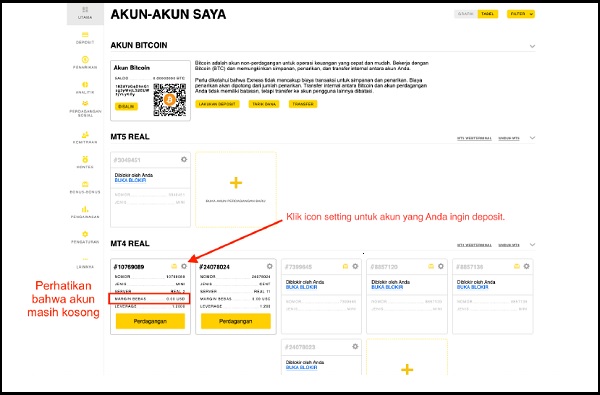
Task: Click Disalin button on Bitcoin card
Action: coord(126,106)
